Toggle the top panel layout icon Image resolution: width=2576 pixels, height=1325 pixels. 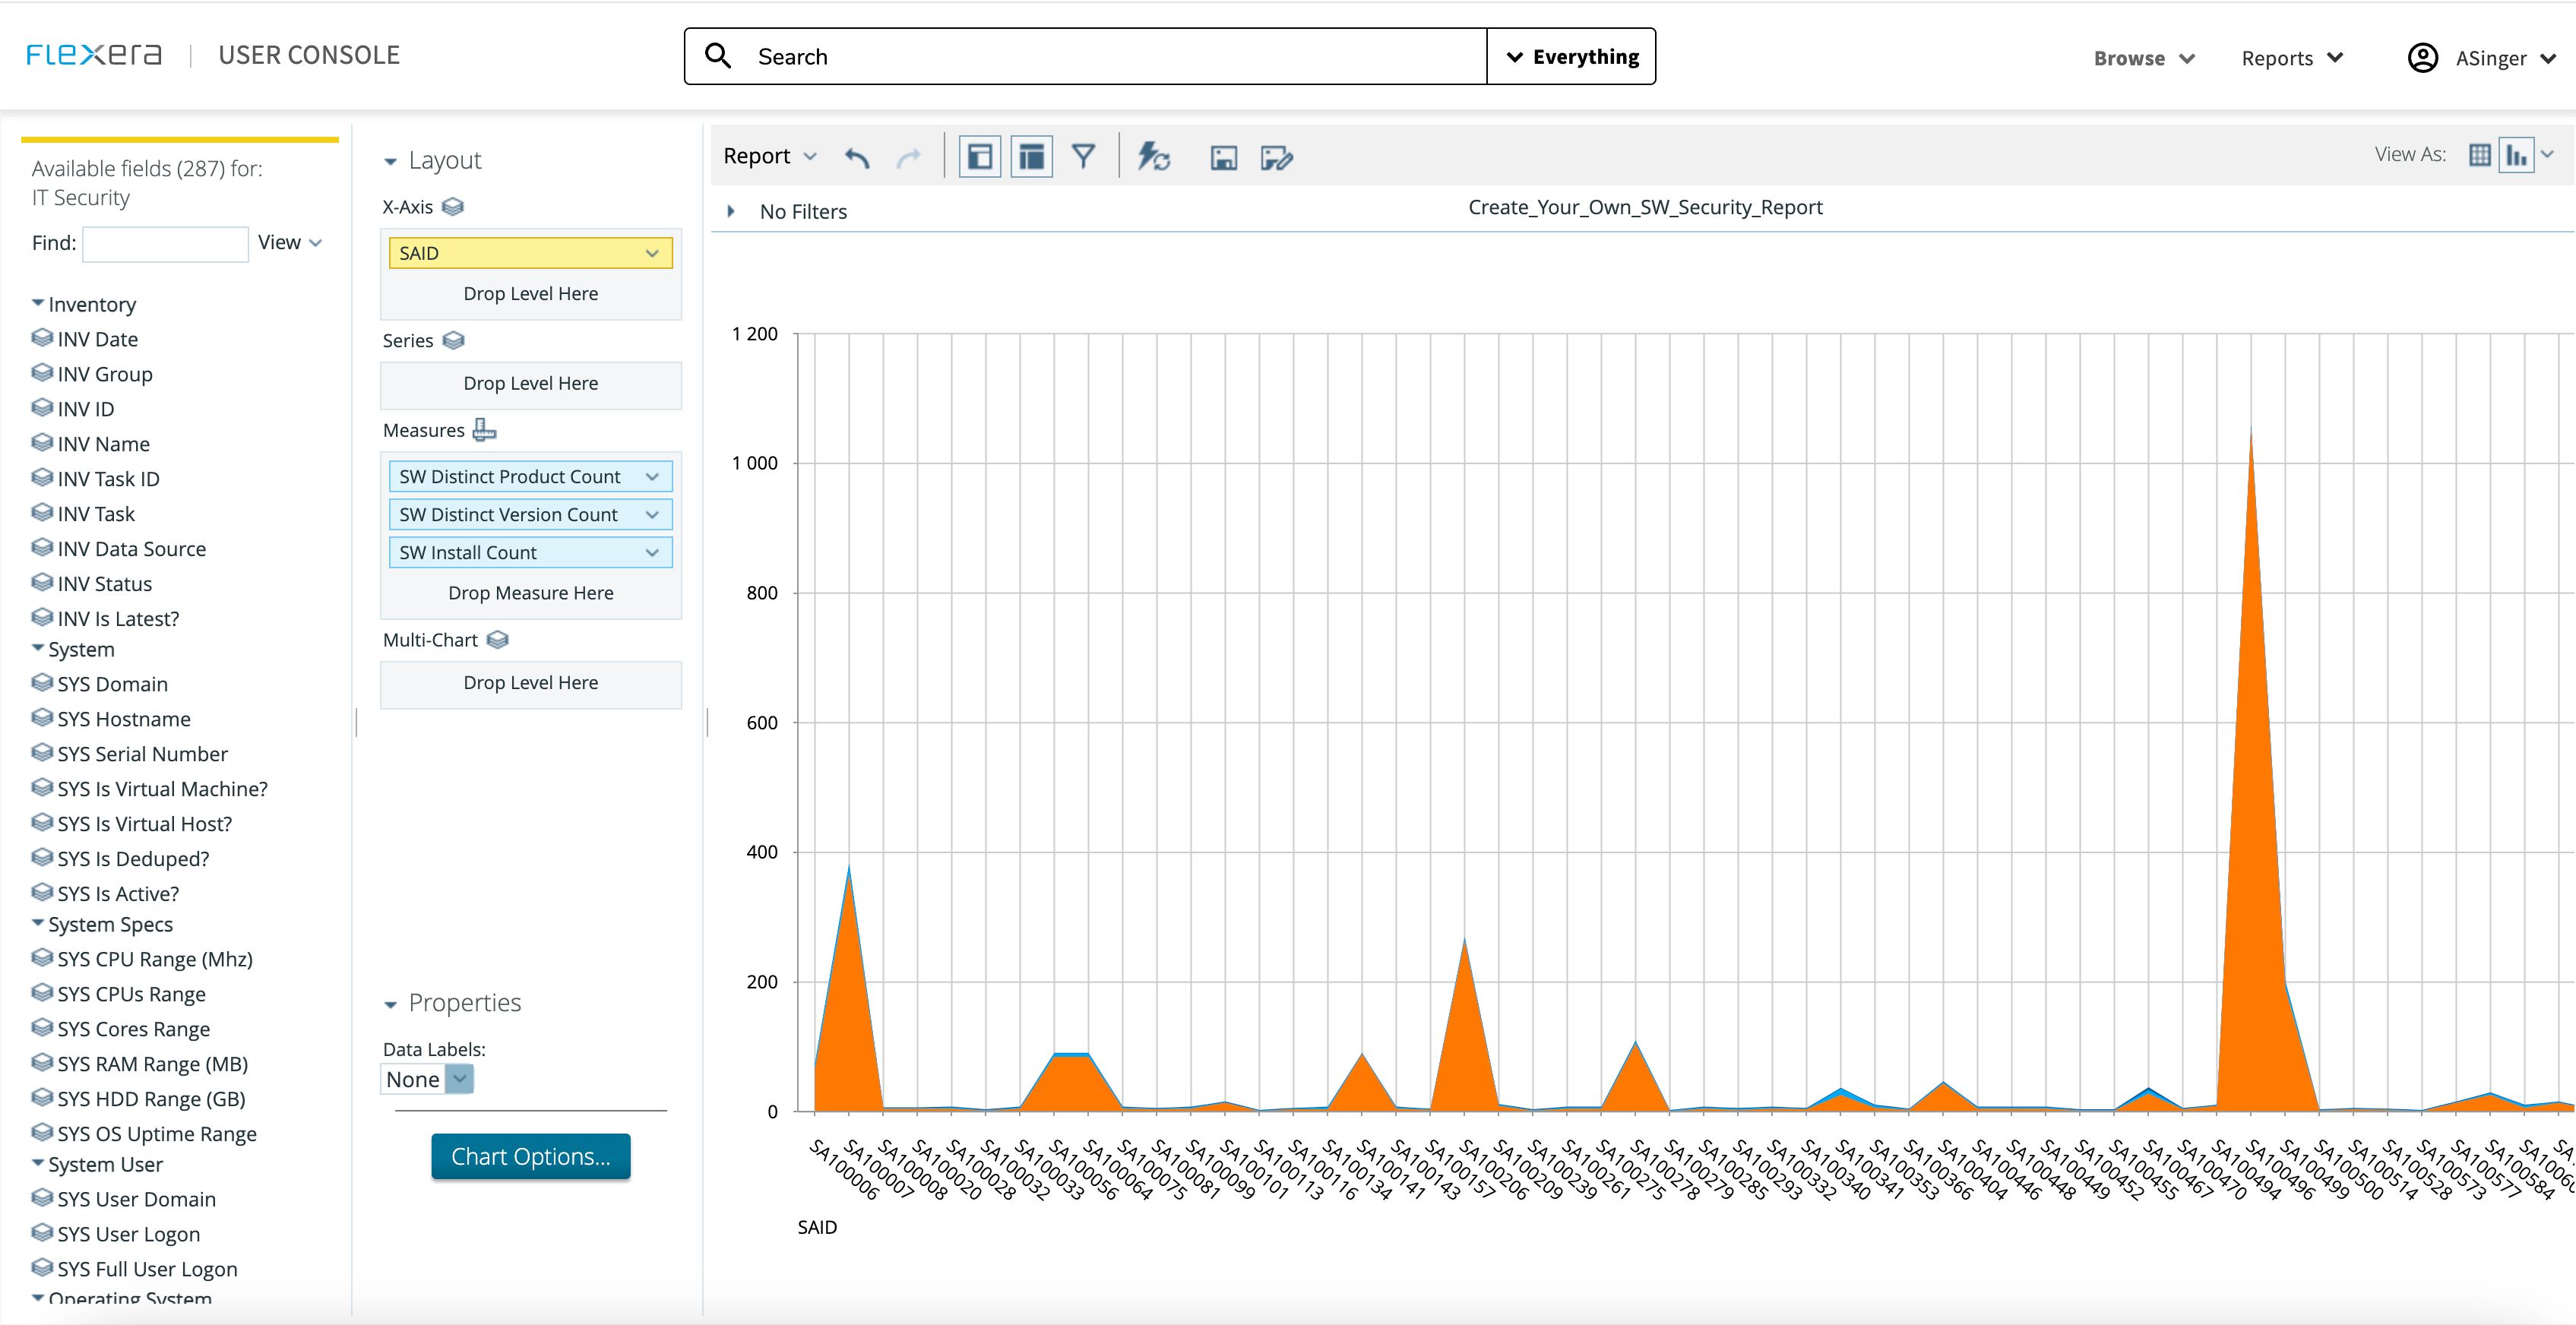coord(1031,156)
